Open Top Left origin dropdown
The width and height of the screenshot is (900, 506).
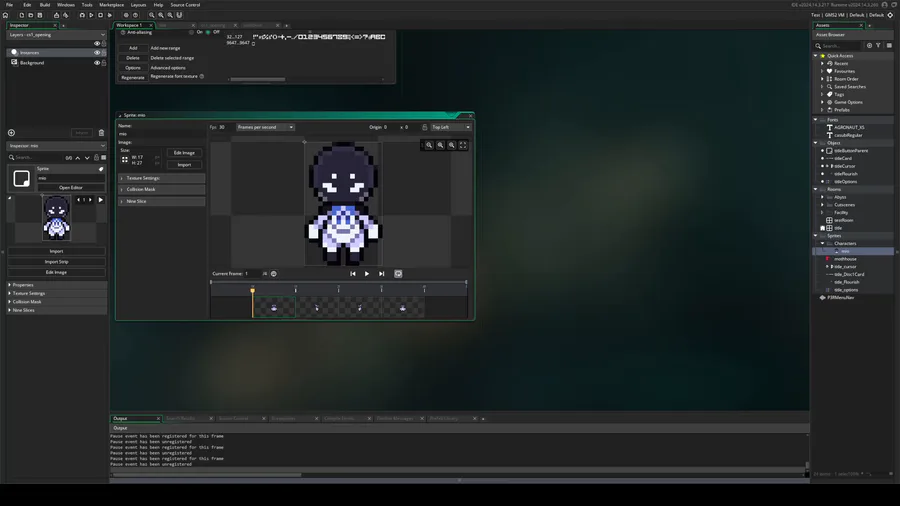pyautogui.click(x=451, y=127)
